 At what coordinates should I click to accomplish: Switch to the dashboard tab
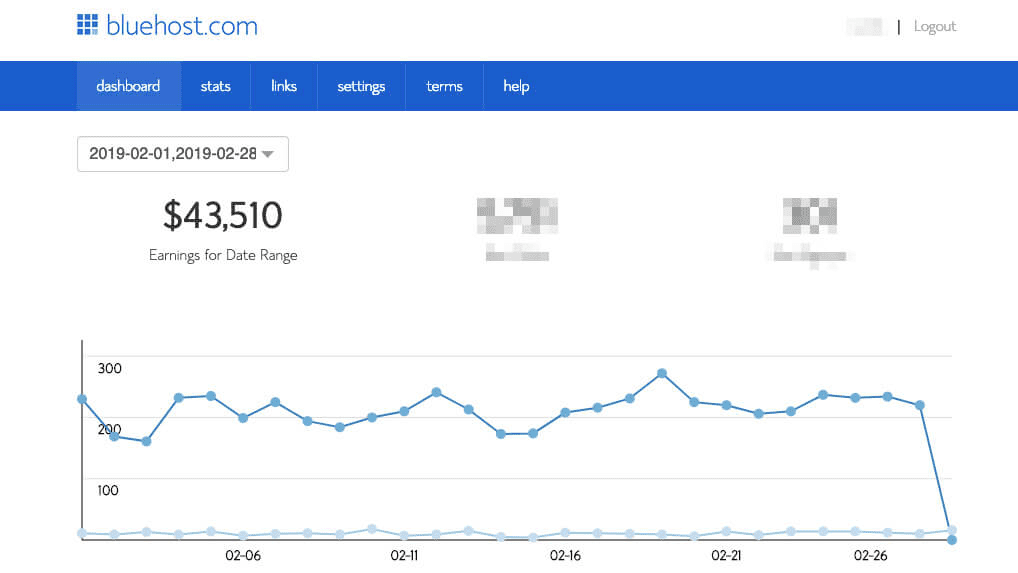pos(128,86)
